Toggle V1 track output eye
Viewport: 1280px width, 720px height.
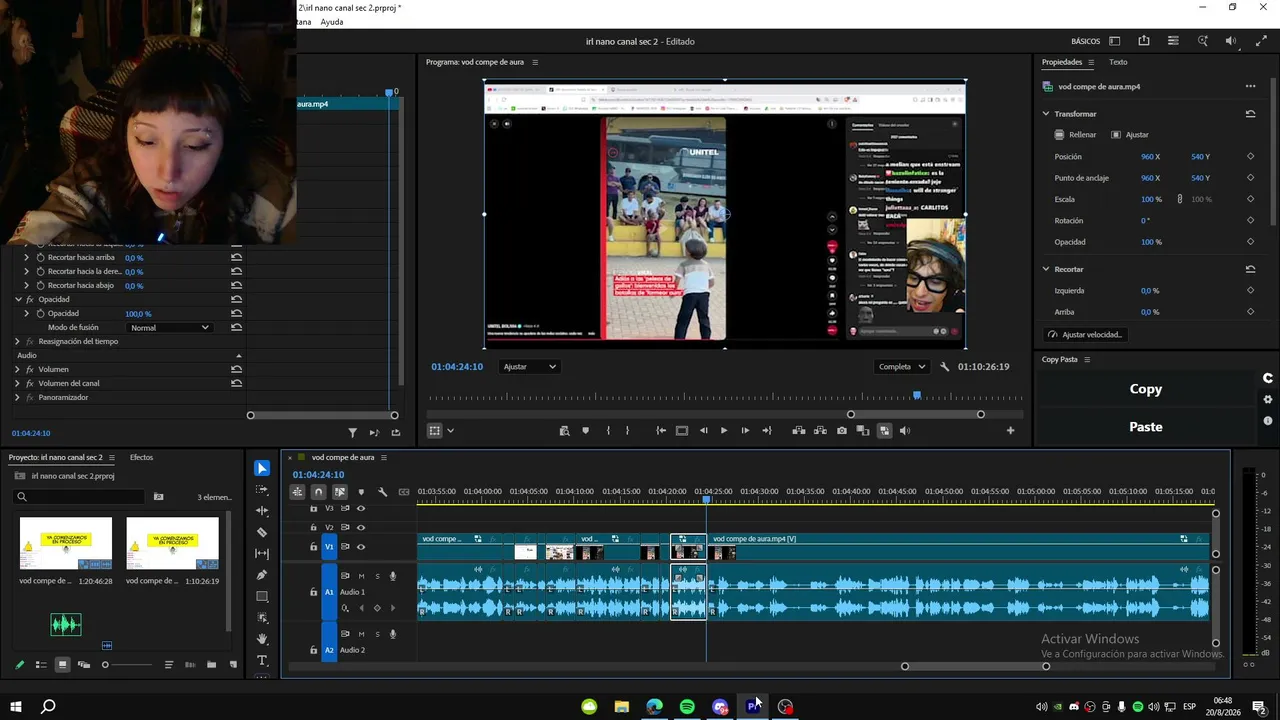click(361, 547)
